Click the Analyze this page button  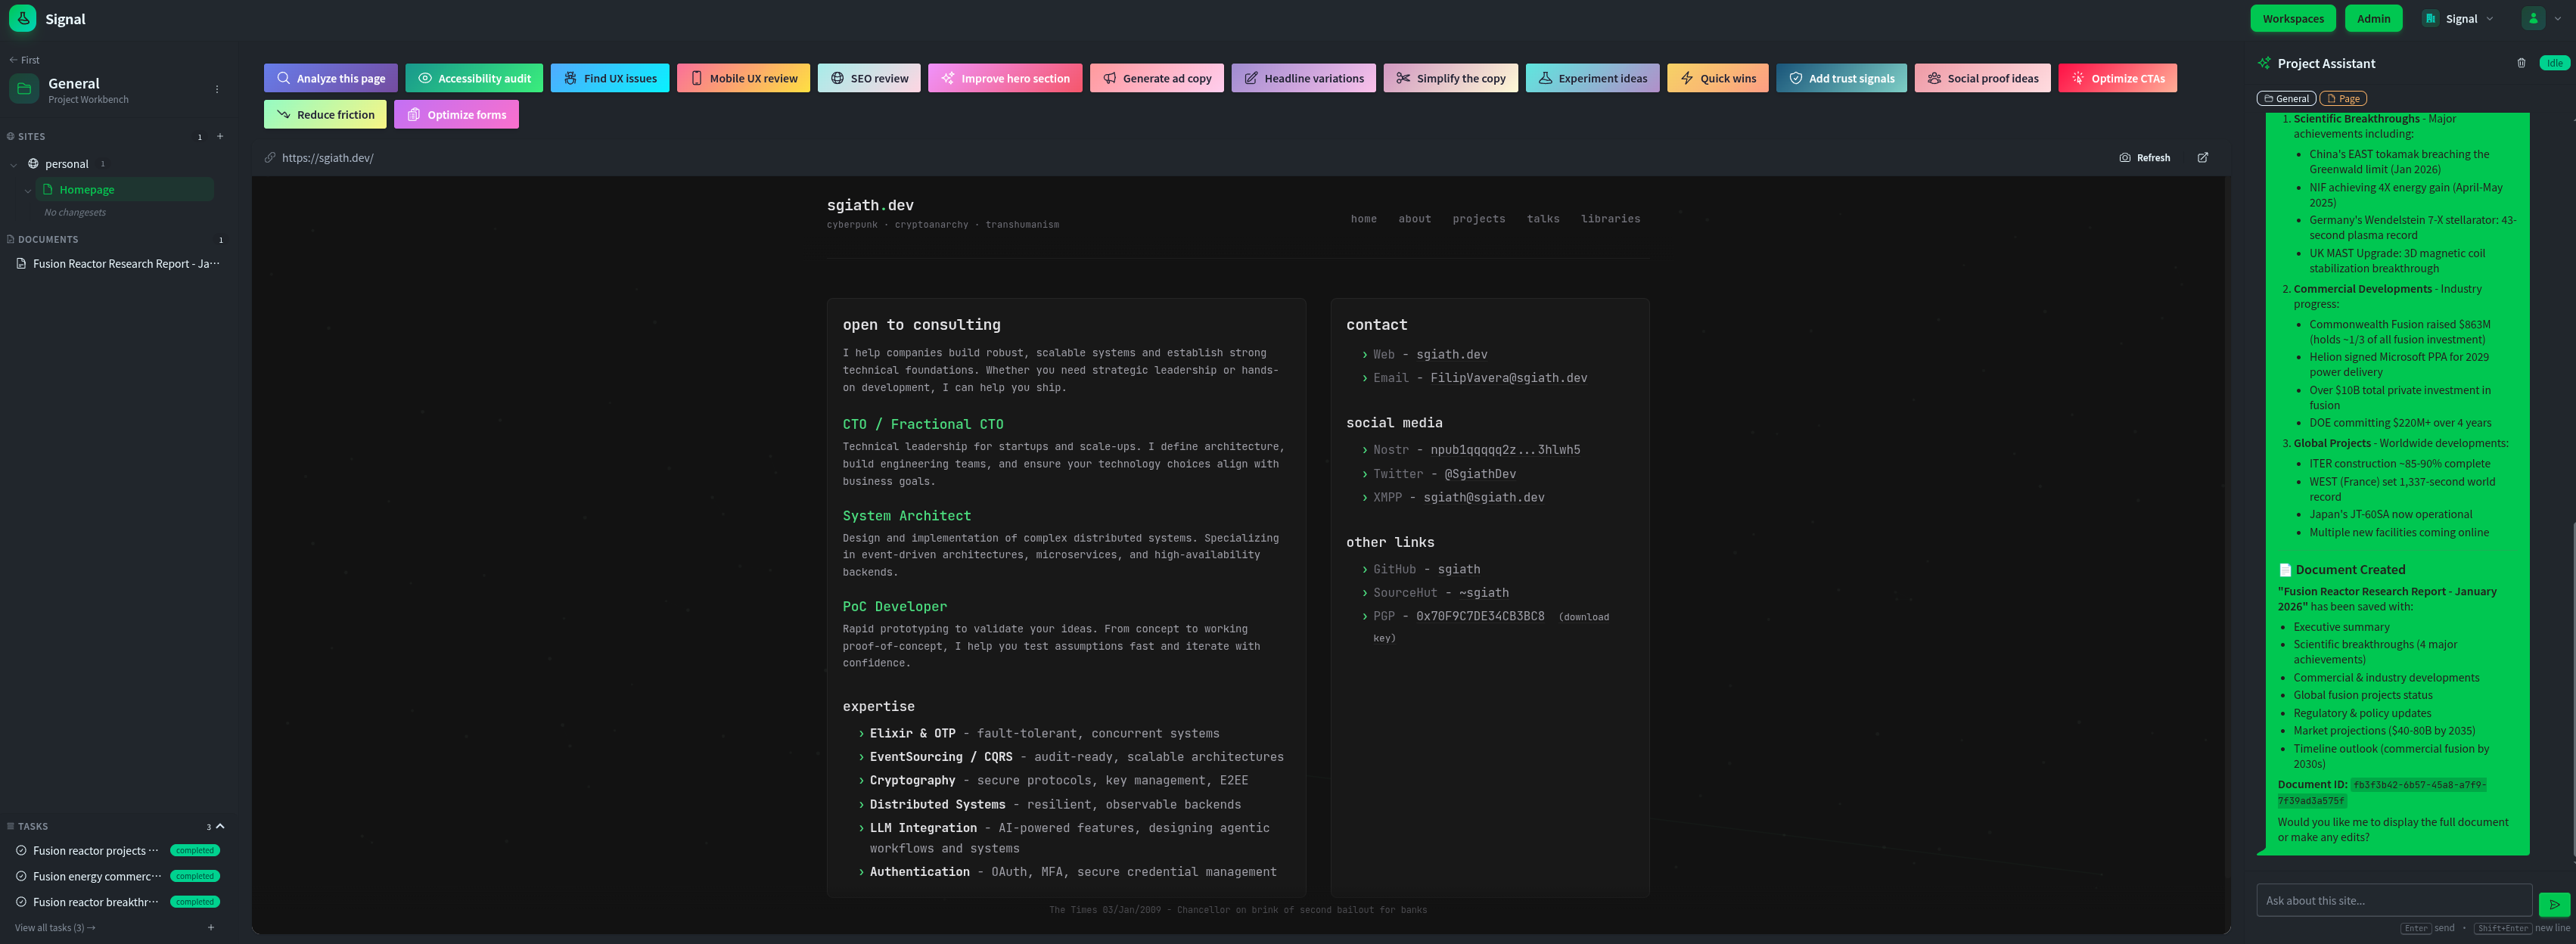pos(330,77)
